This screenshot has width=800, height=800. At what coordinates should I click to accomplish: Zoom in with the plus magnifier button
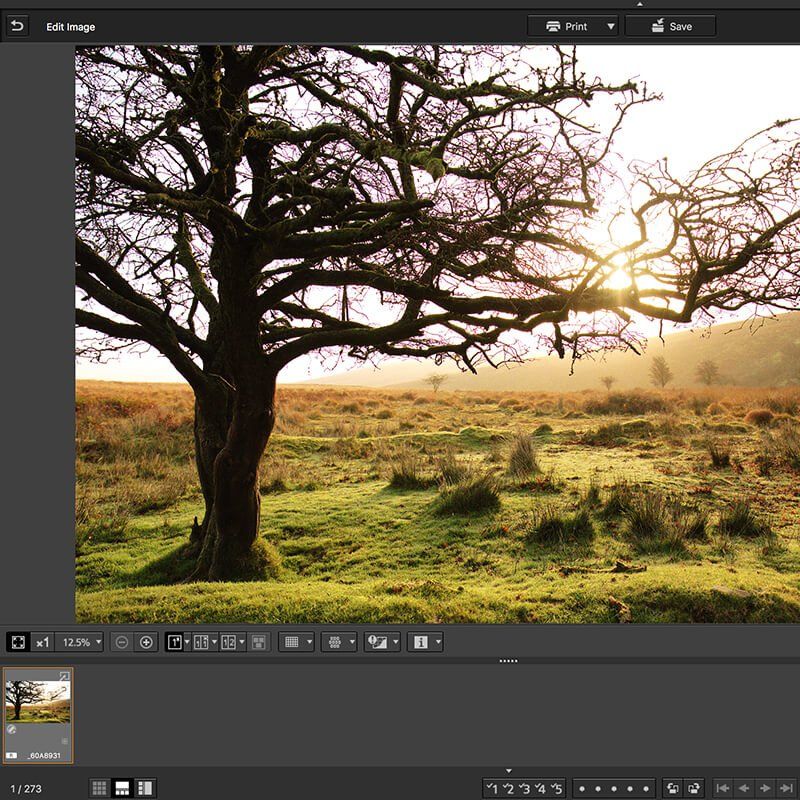[x=146, y=642]
